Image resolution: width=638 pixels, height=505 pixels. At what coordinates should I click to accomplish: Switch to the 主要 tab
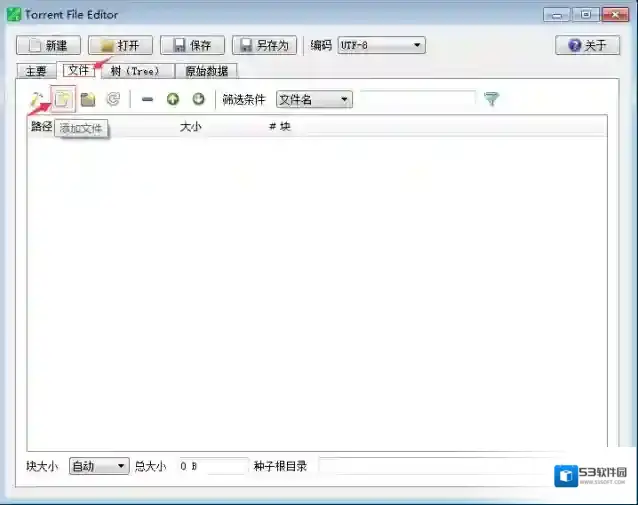(x=36, y=71)
